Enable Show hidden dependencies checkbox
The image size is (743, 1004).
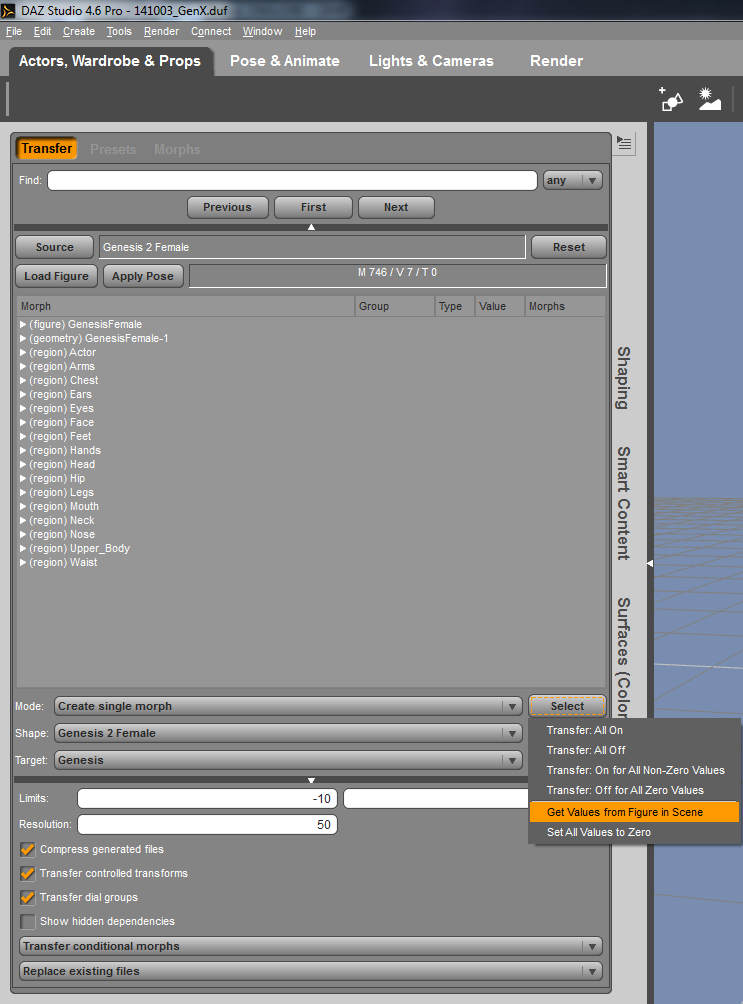click(28, 921)
